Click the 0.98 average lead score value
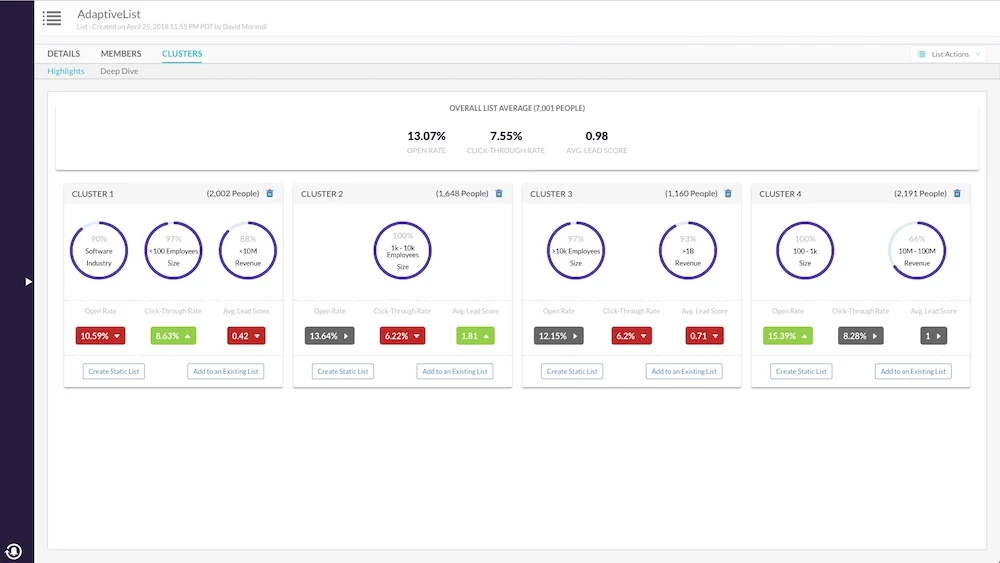The width and height of the screenshot is (1000, 563). click(x=596, y=136)
